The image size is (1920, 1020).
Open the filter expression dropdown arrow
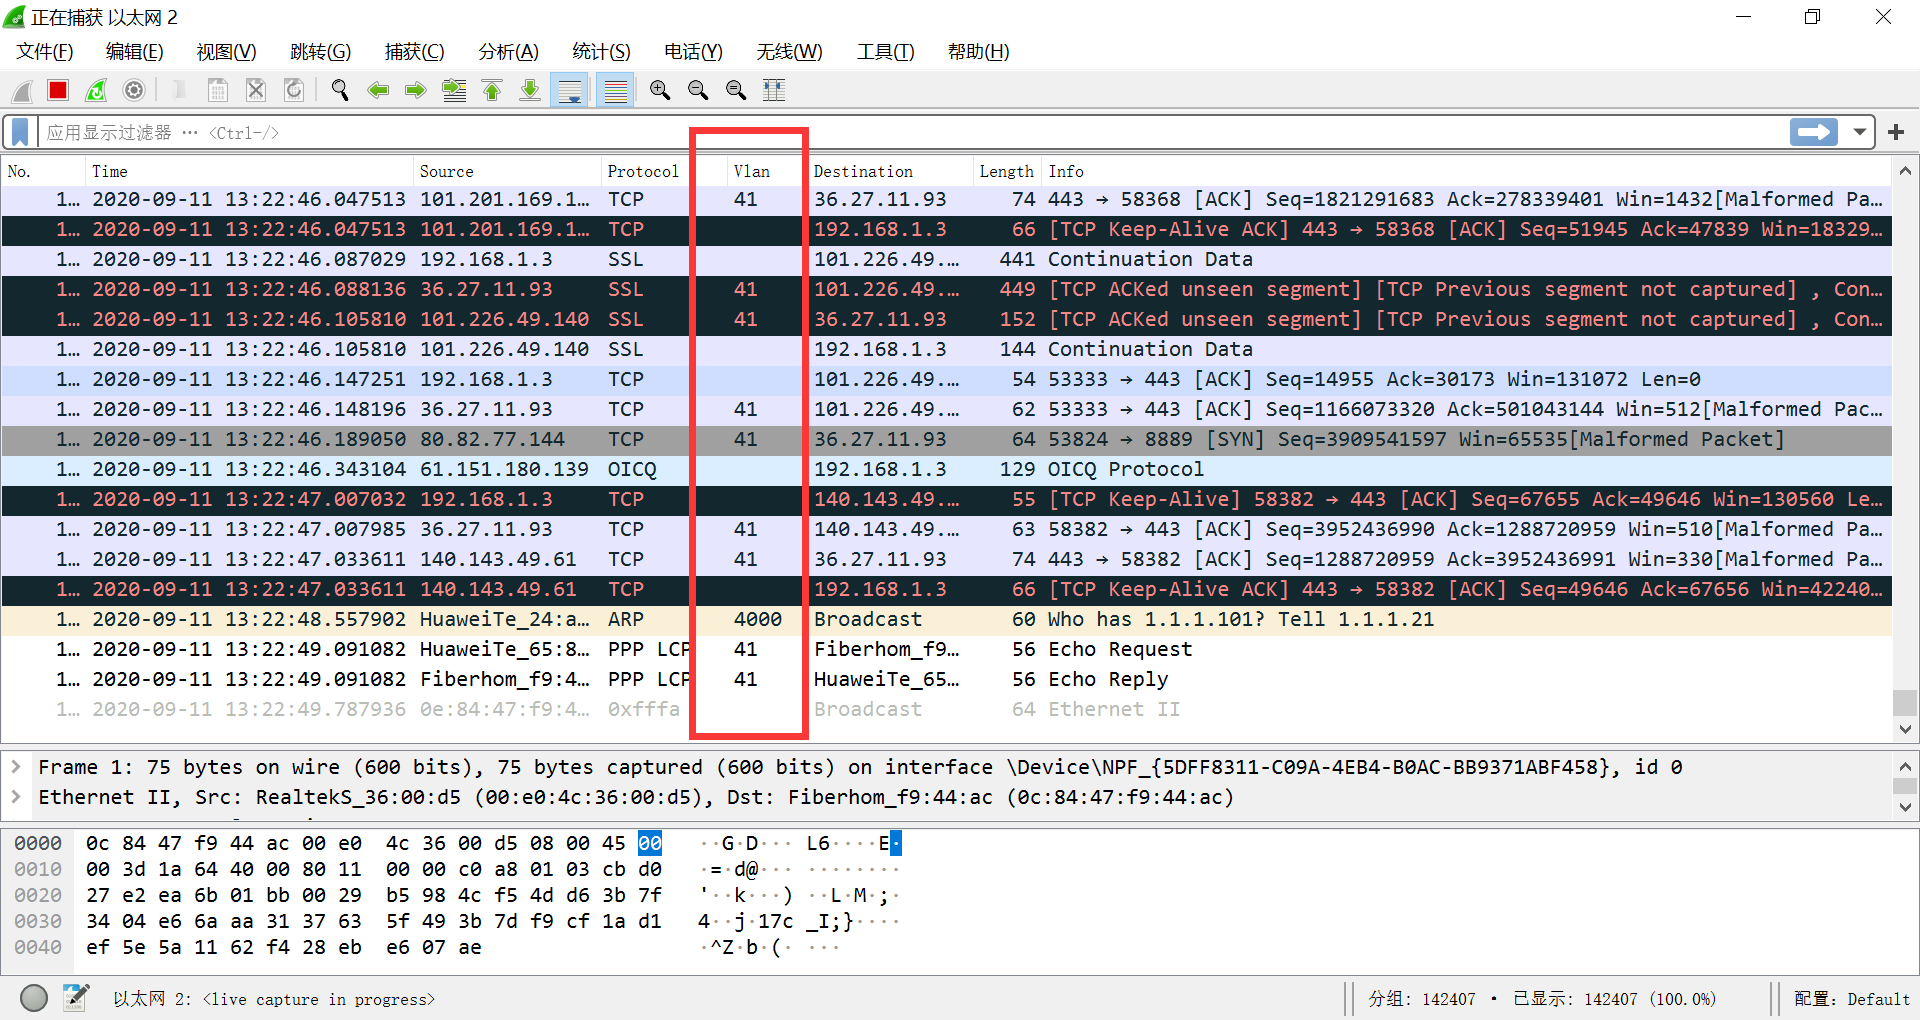click(x=1859, y=131)
